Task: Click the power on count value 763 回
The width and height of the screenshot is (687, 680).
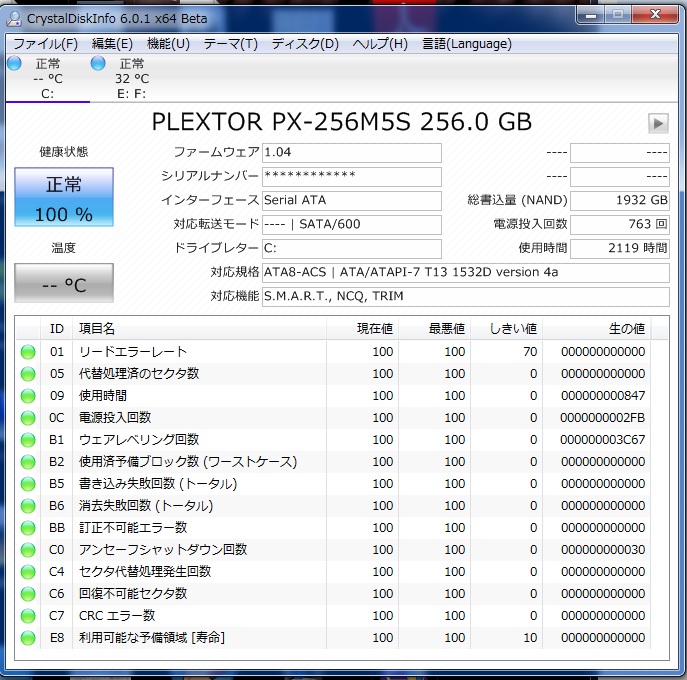Action: coord(620,224)
